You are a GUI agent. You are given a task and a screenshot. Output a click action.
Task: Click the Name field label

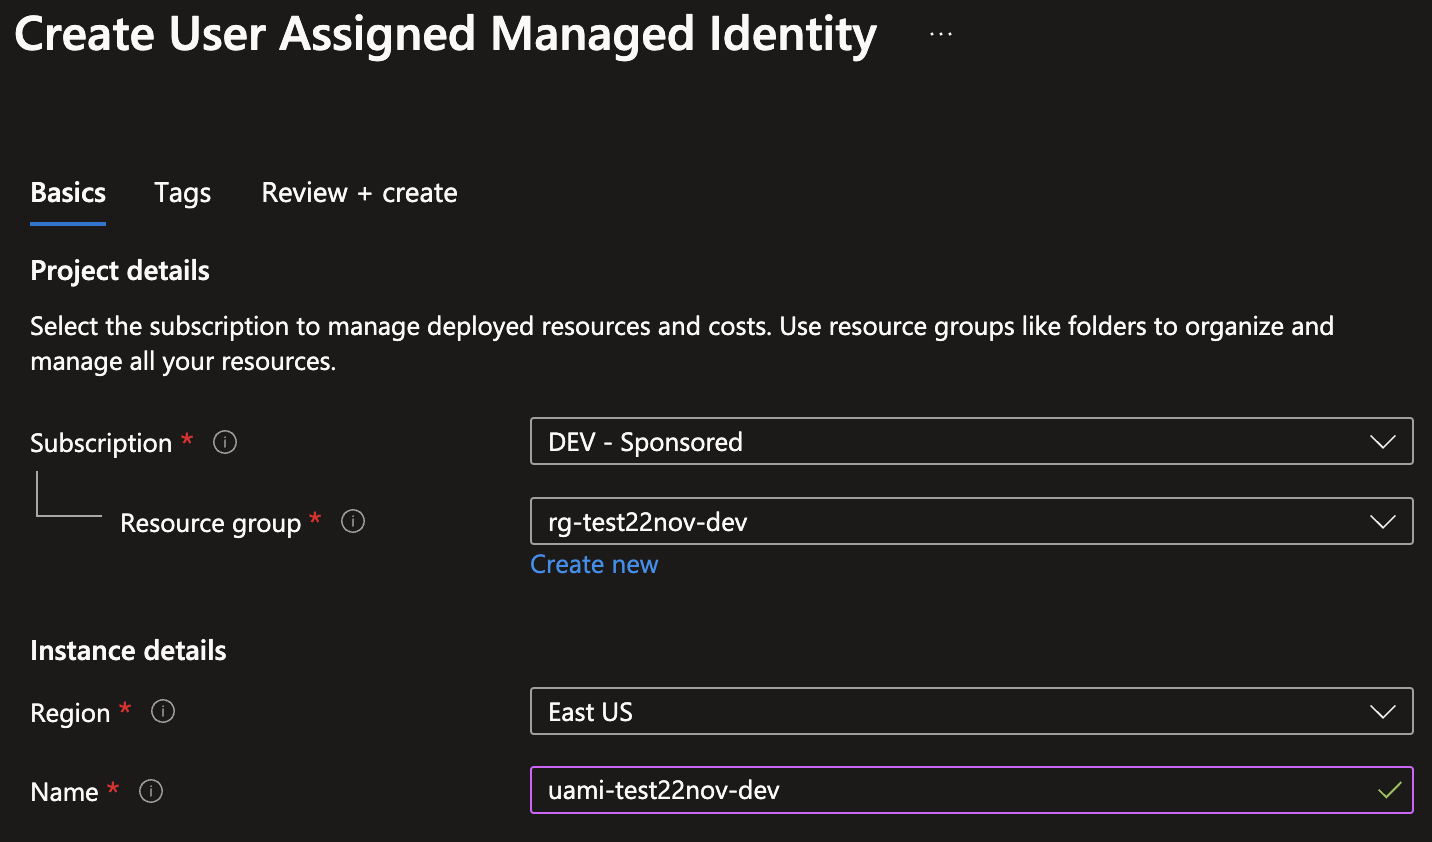(64, 792)
